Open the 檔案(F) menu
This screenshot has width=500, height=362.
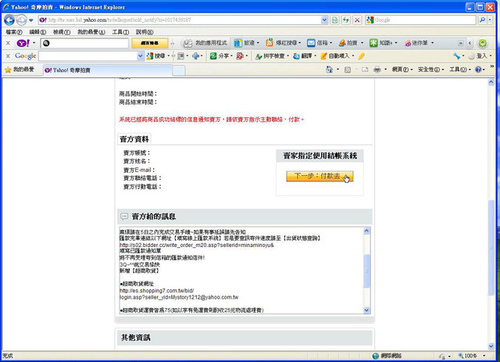click(14, 32)
